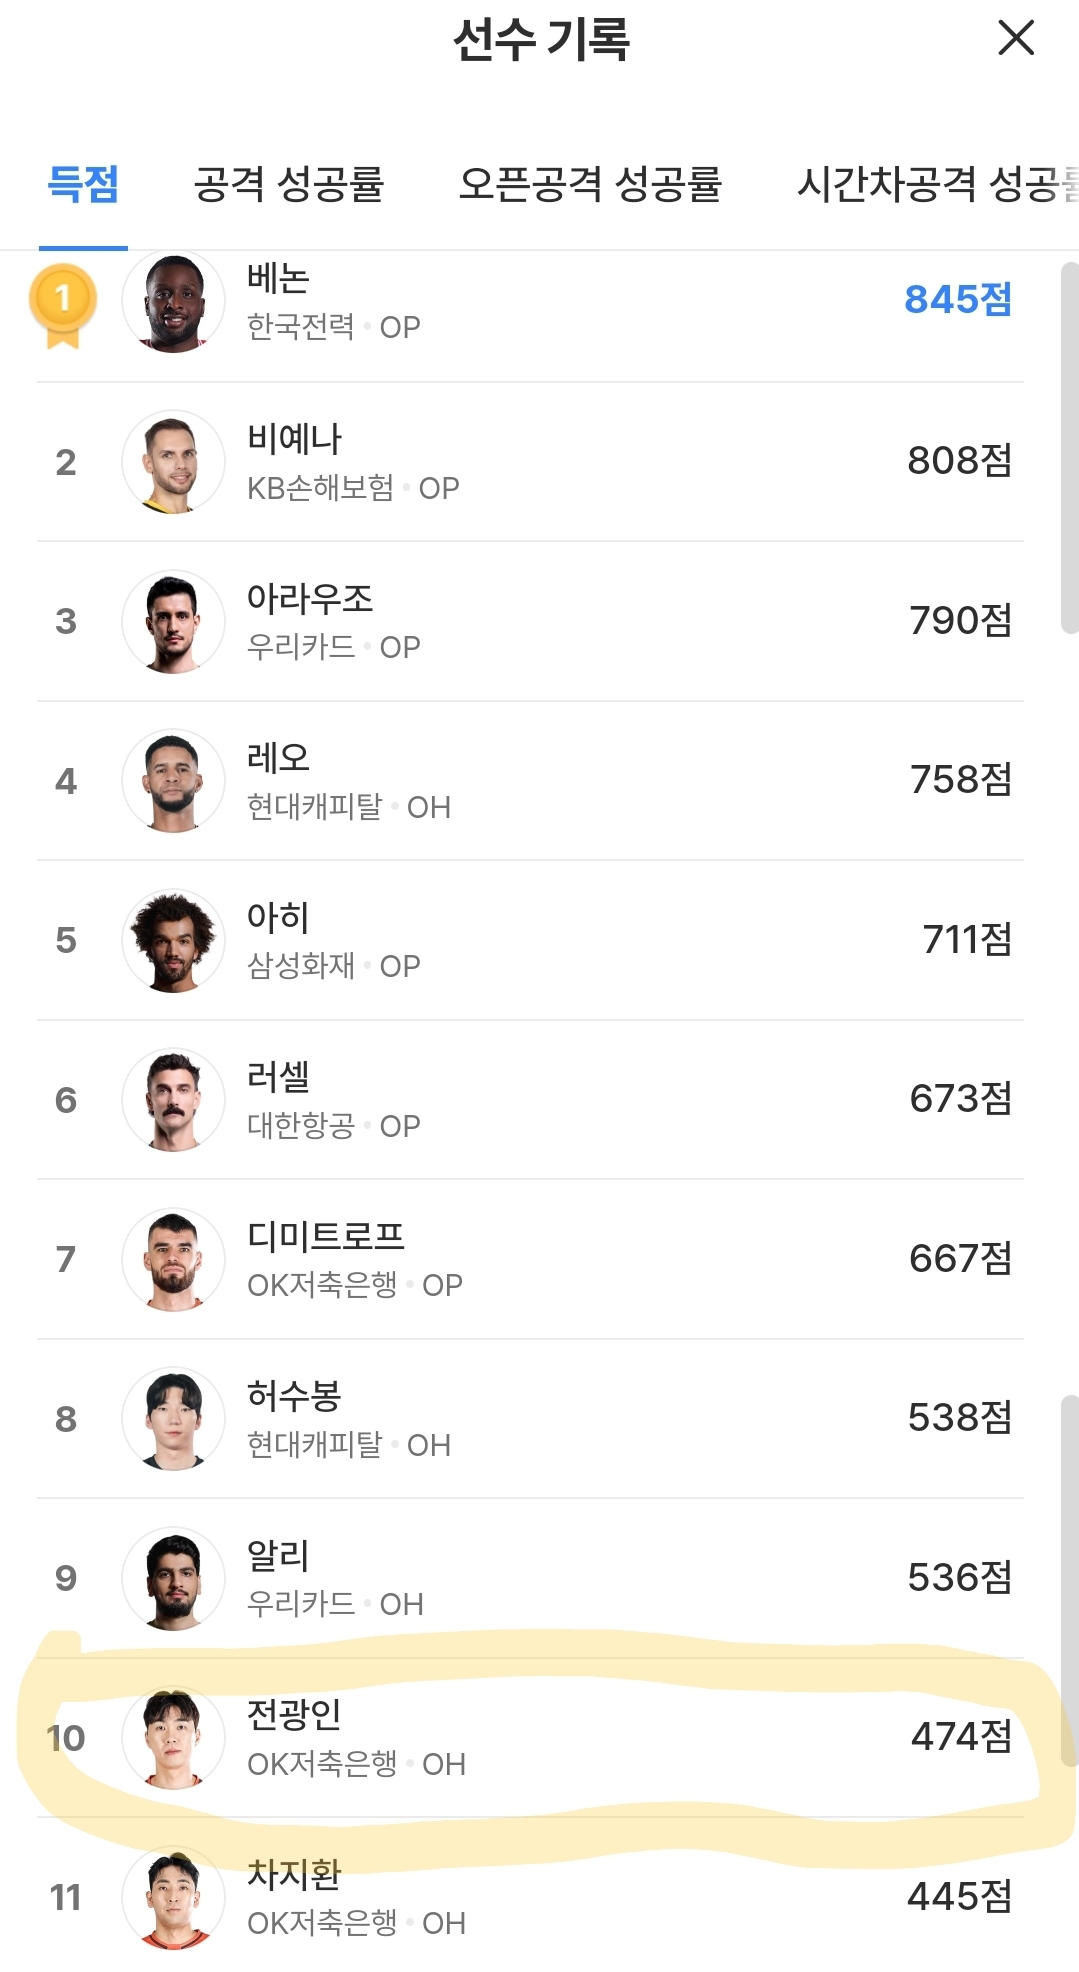The width and height of the screenshot is (1079, 1972).
Task: Click 비예나 player avatar
Action: (173, 462)
